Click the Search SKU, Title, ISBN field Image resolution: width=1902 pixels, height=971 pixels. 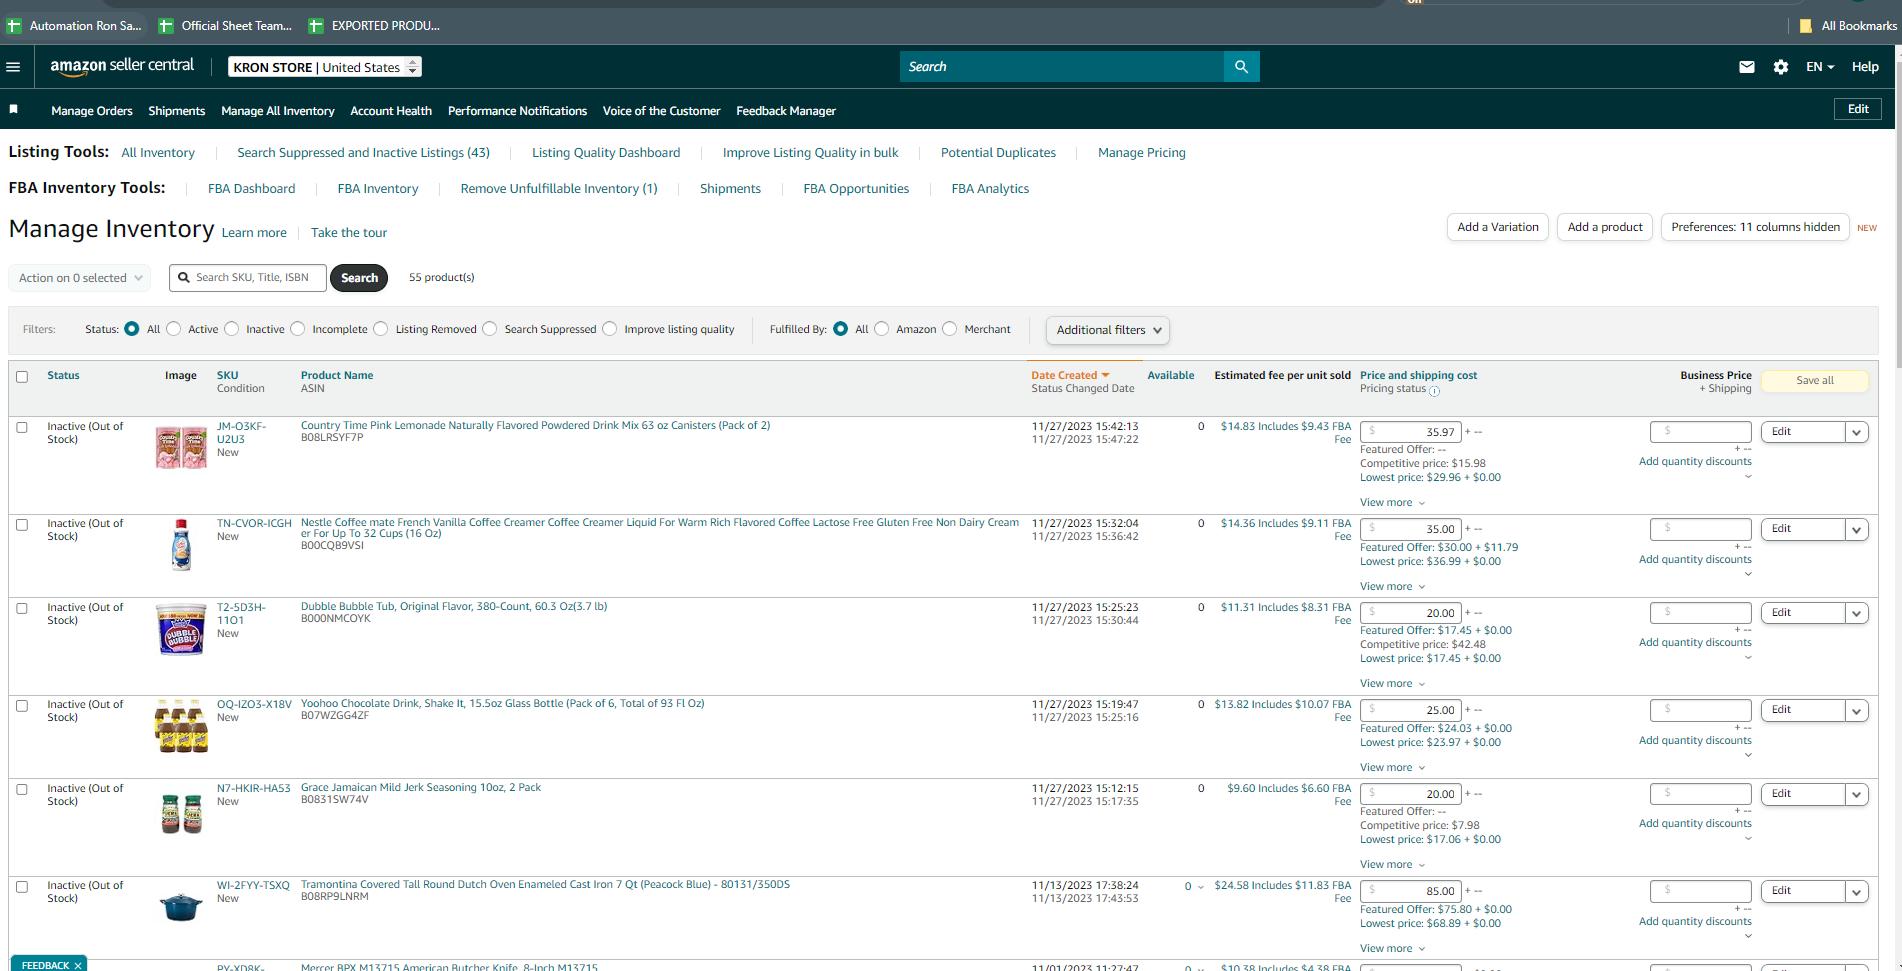[x=248, y=278]
